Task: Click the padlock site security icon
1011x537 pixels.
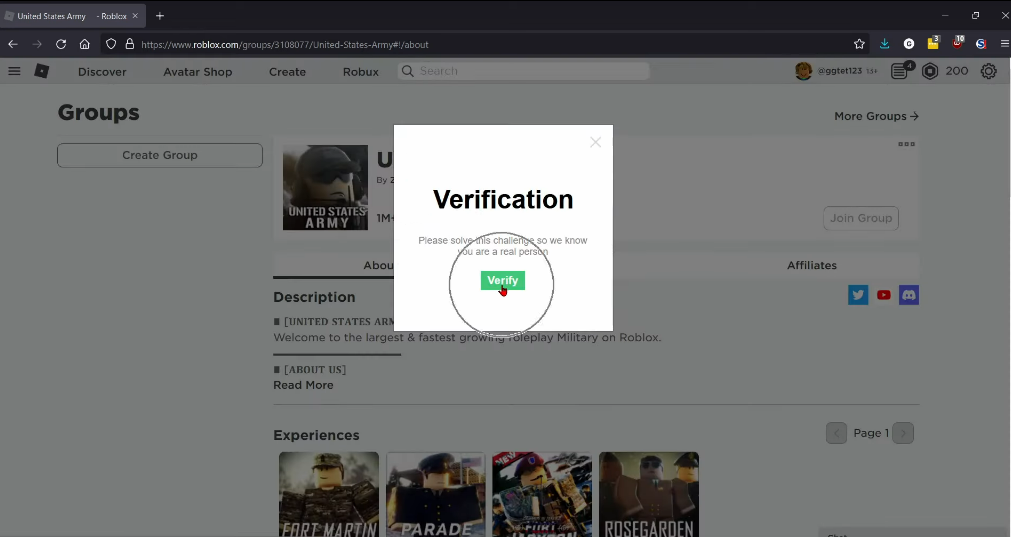Action: click(130, 44)
